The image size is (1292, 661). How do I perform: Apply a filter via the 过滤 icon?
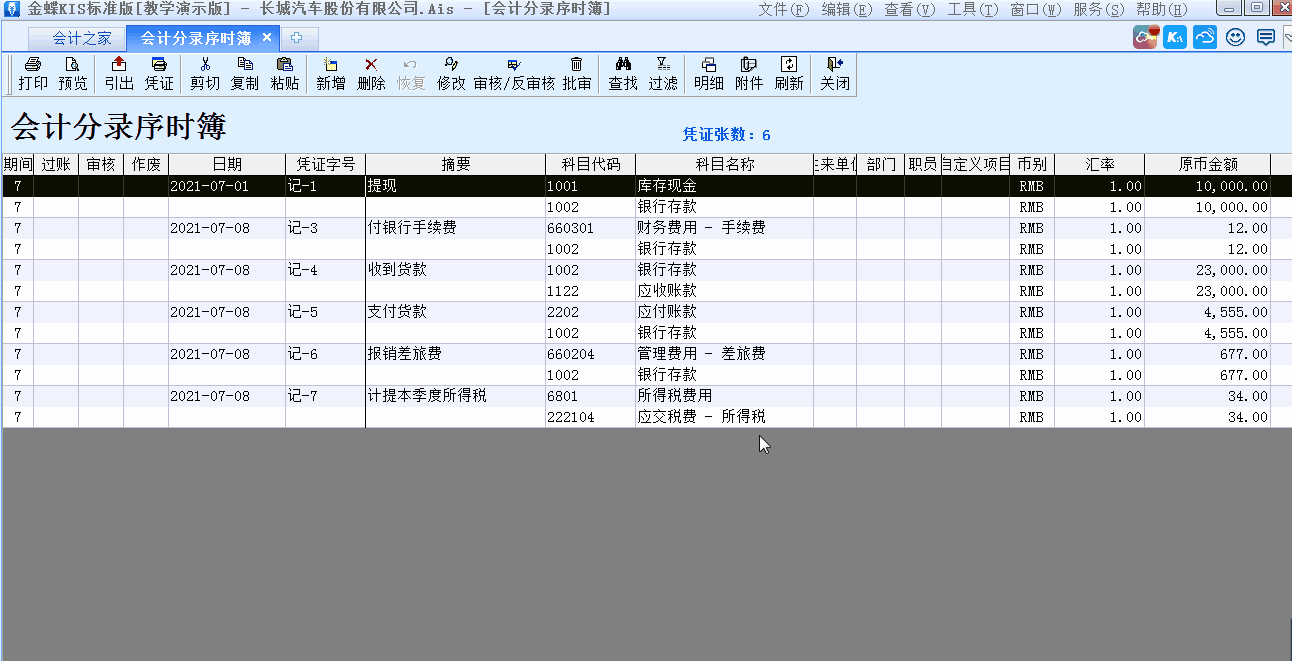(x=662, y=74)
